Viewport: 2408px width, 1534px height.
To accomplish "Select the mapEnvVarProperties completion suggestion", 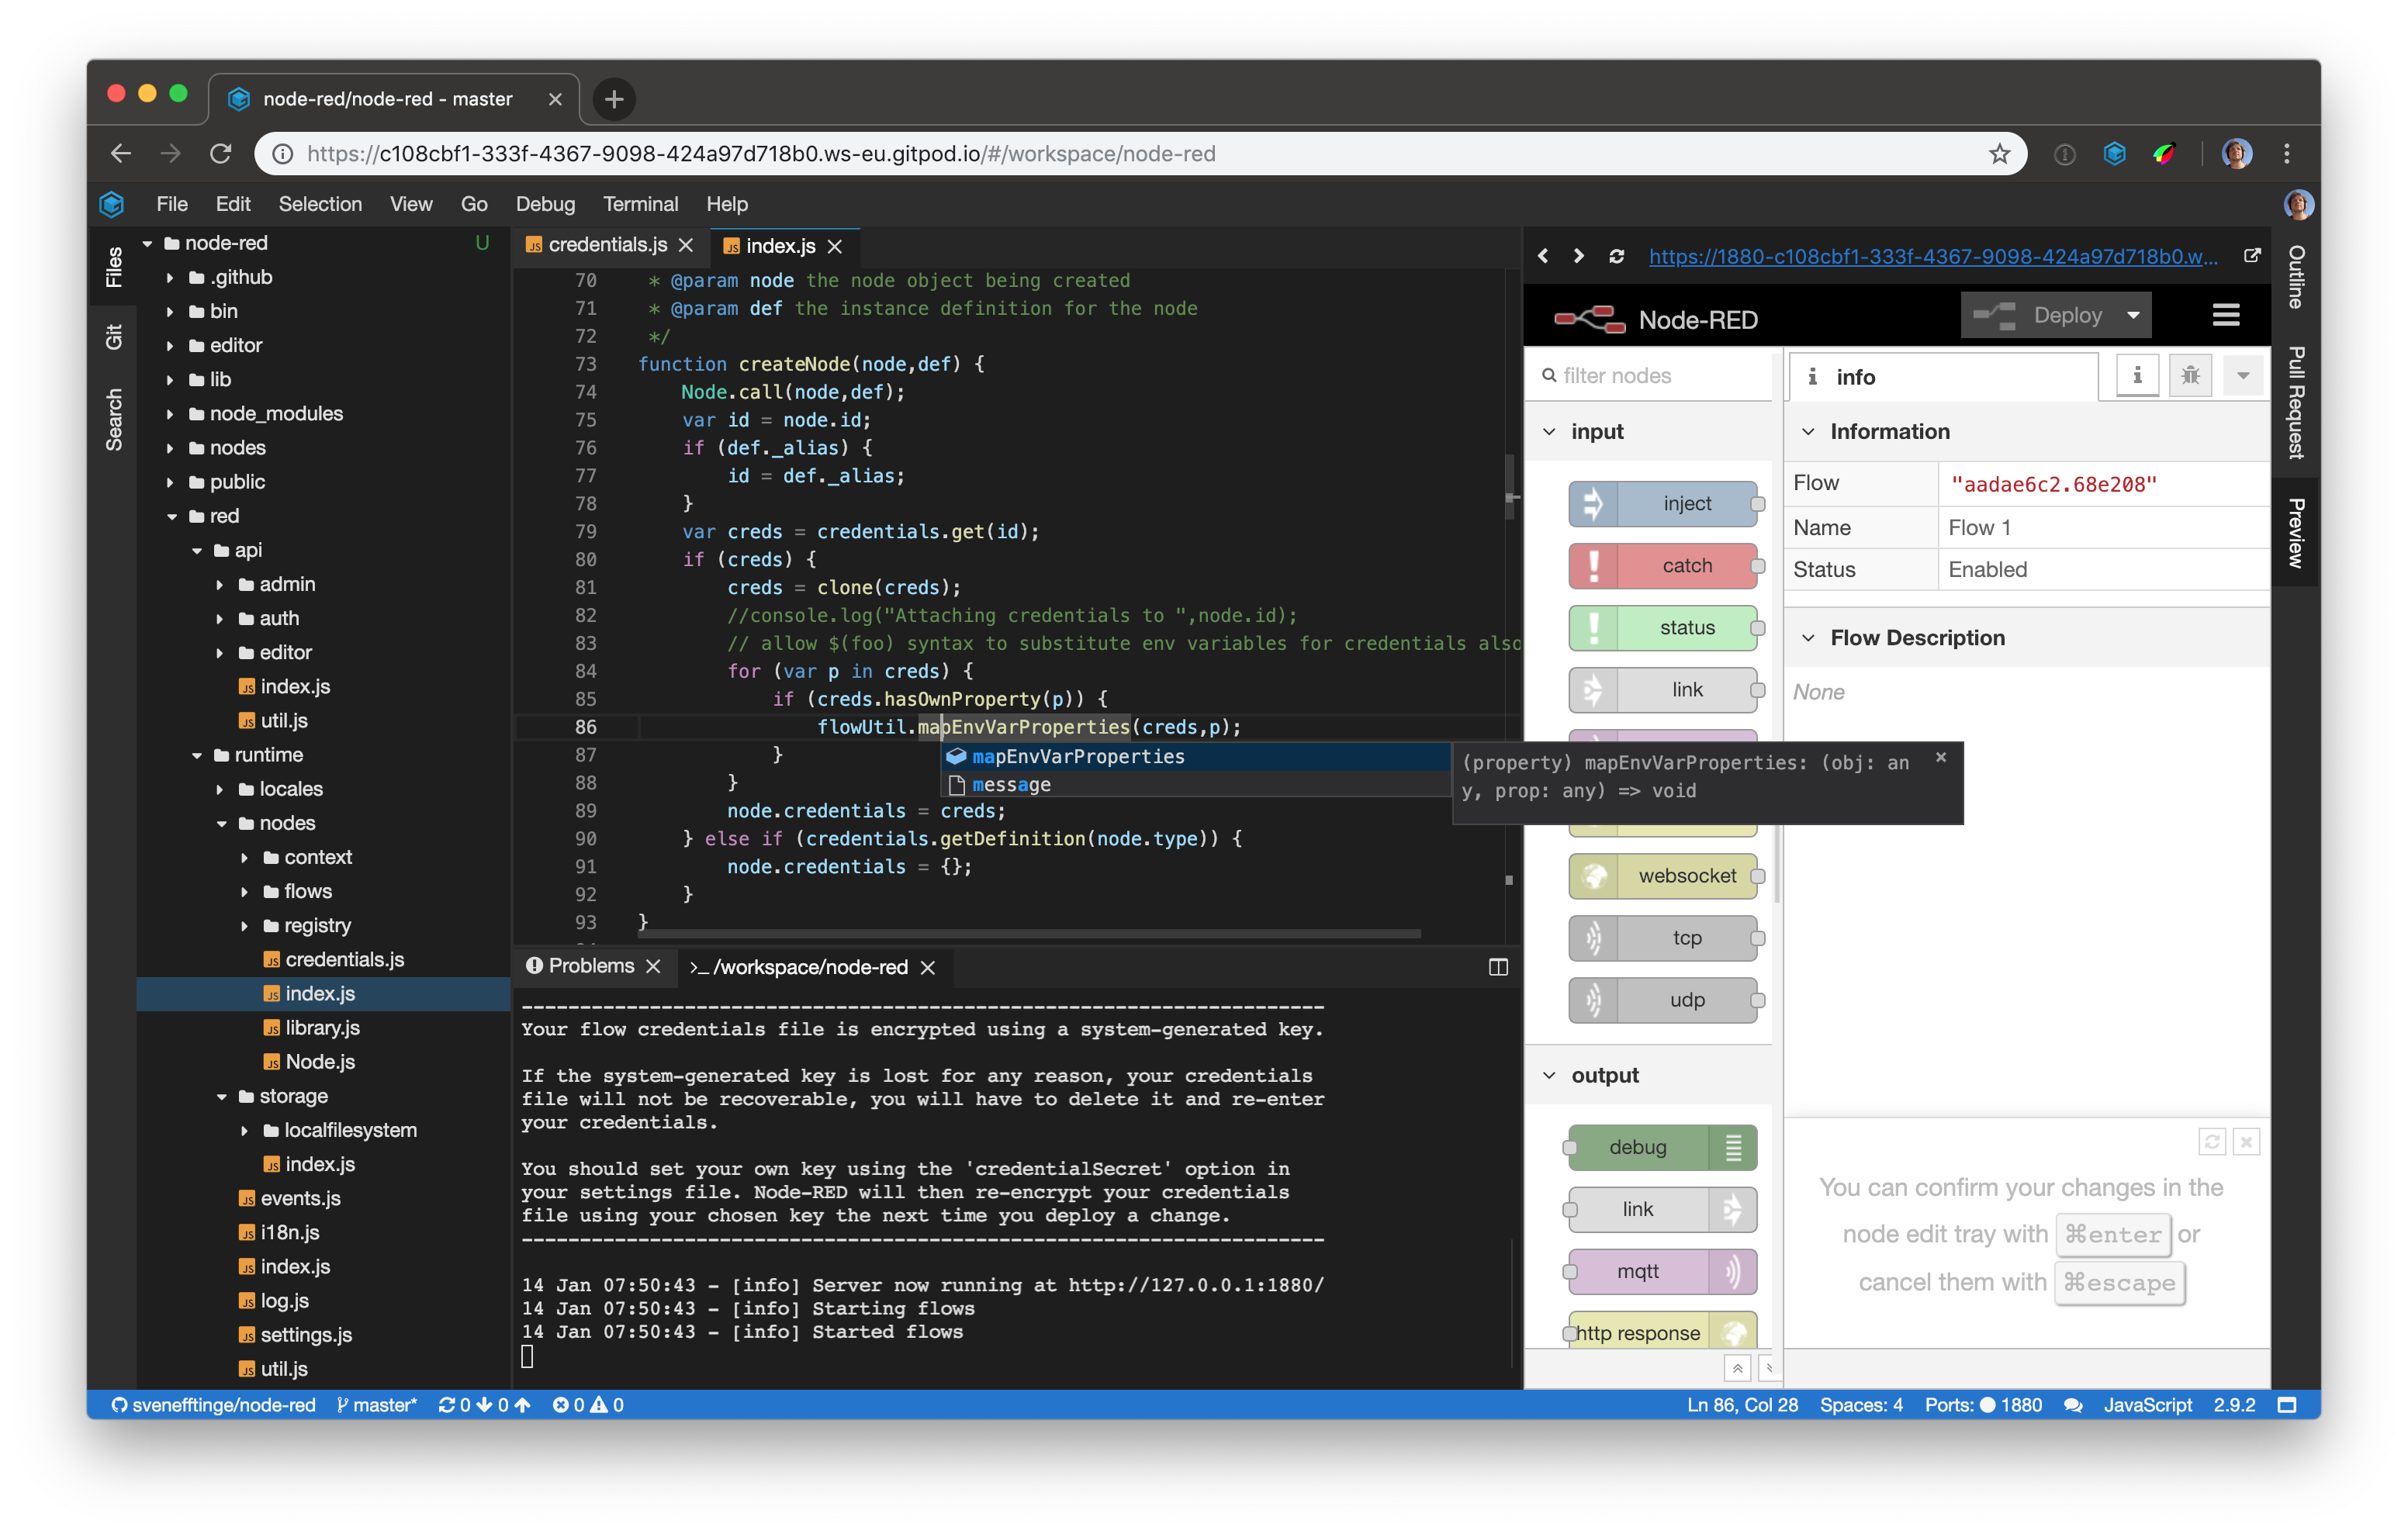I will tap(1195, 757).
